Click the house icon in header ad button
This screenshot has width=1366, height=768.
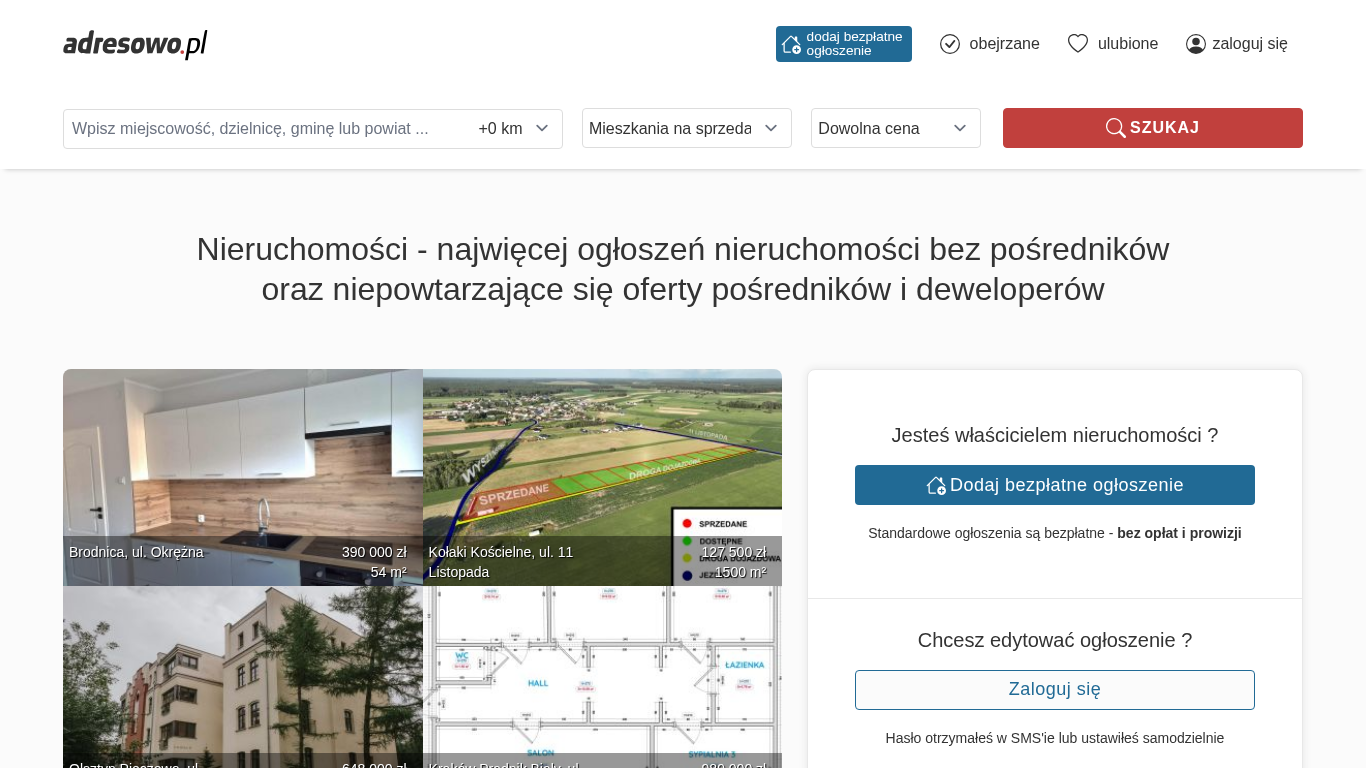[x=791, y=44]
